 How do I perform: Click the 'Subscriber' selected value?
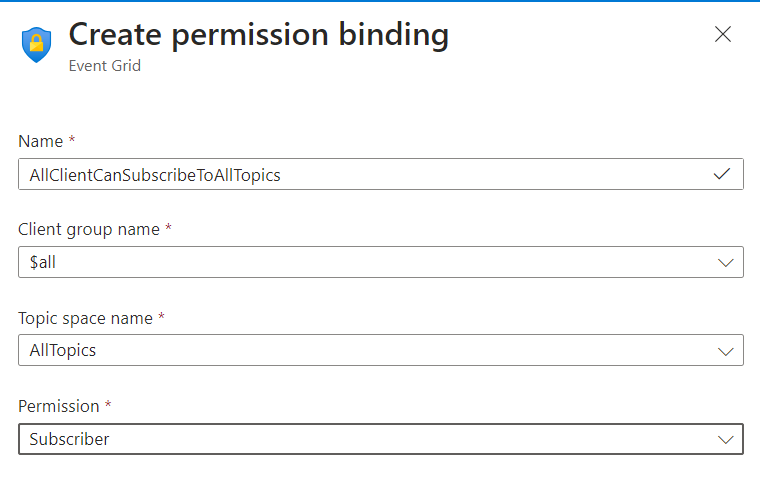[x=69, y=439]
